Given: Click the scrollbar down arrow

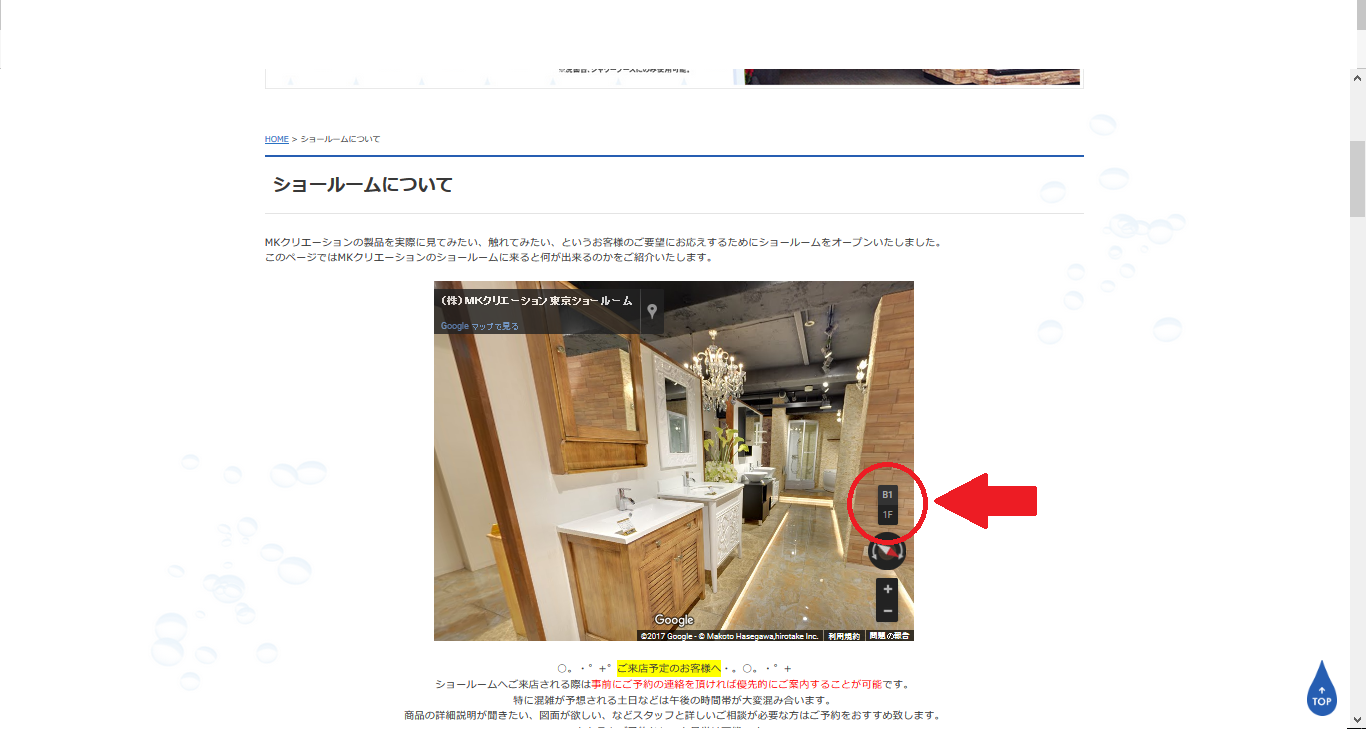Looking at the screenshot, I should 1357,720.
